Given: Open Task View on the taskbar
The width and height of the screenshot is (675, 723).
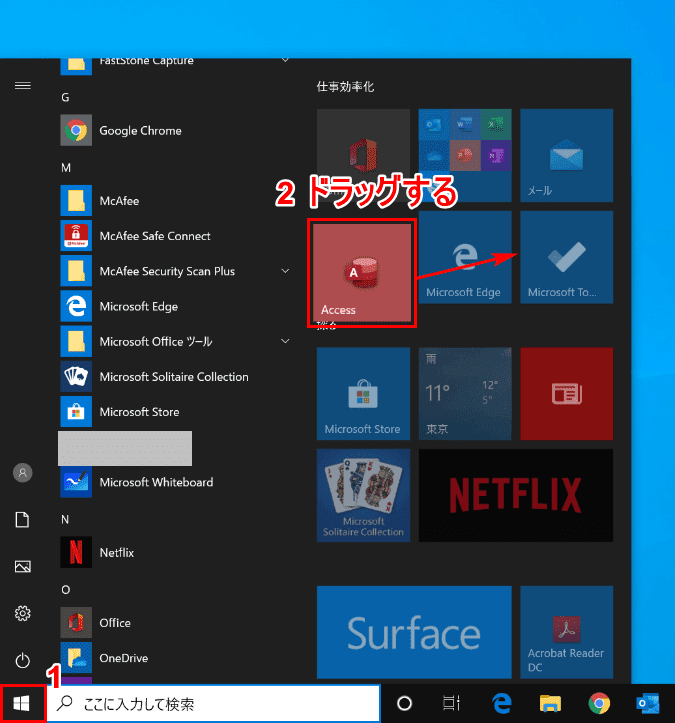Looking at the screenshot, I should [x=451, y=704].
